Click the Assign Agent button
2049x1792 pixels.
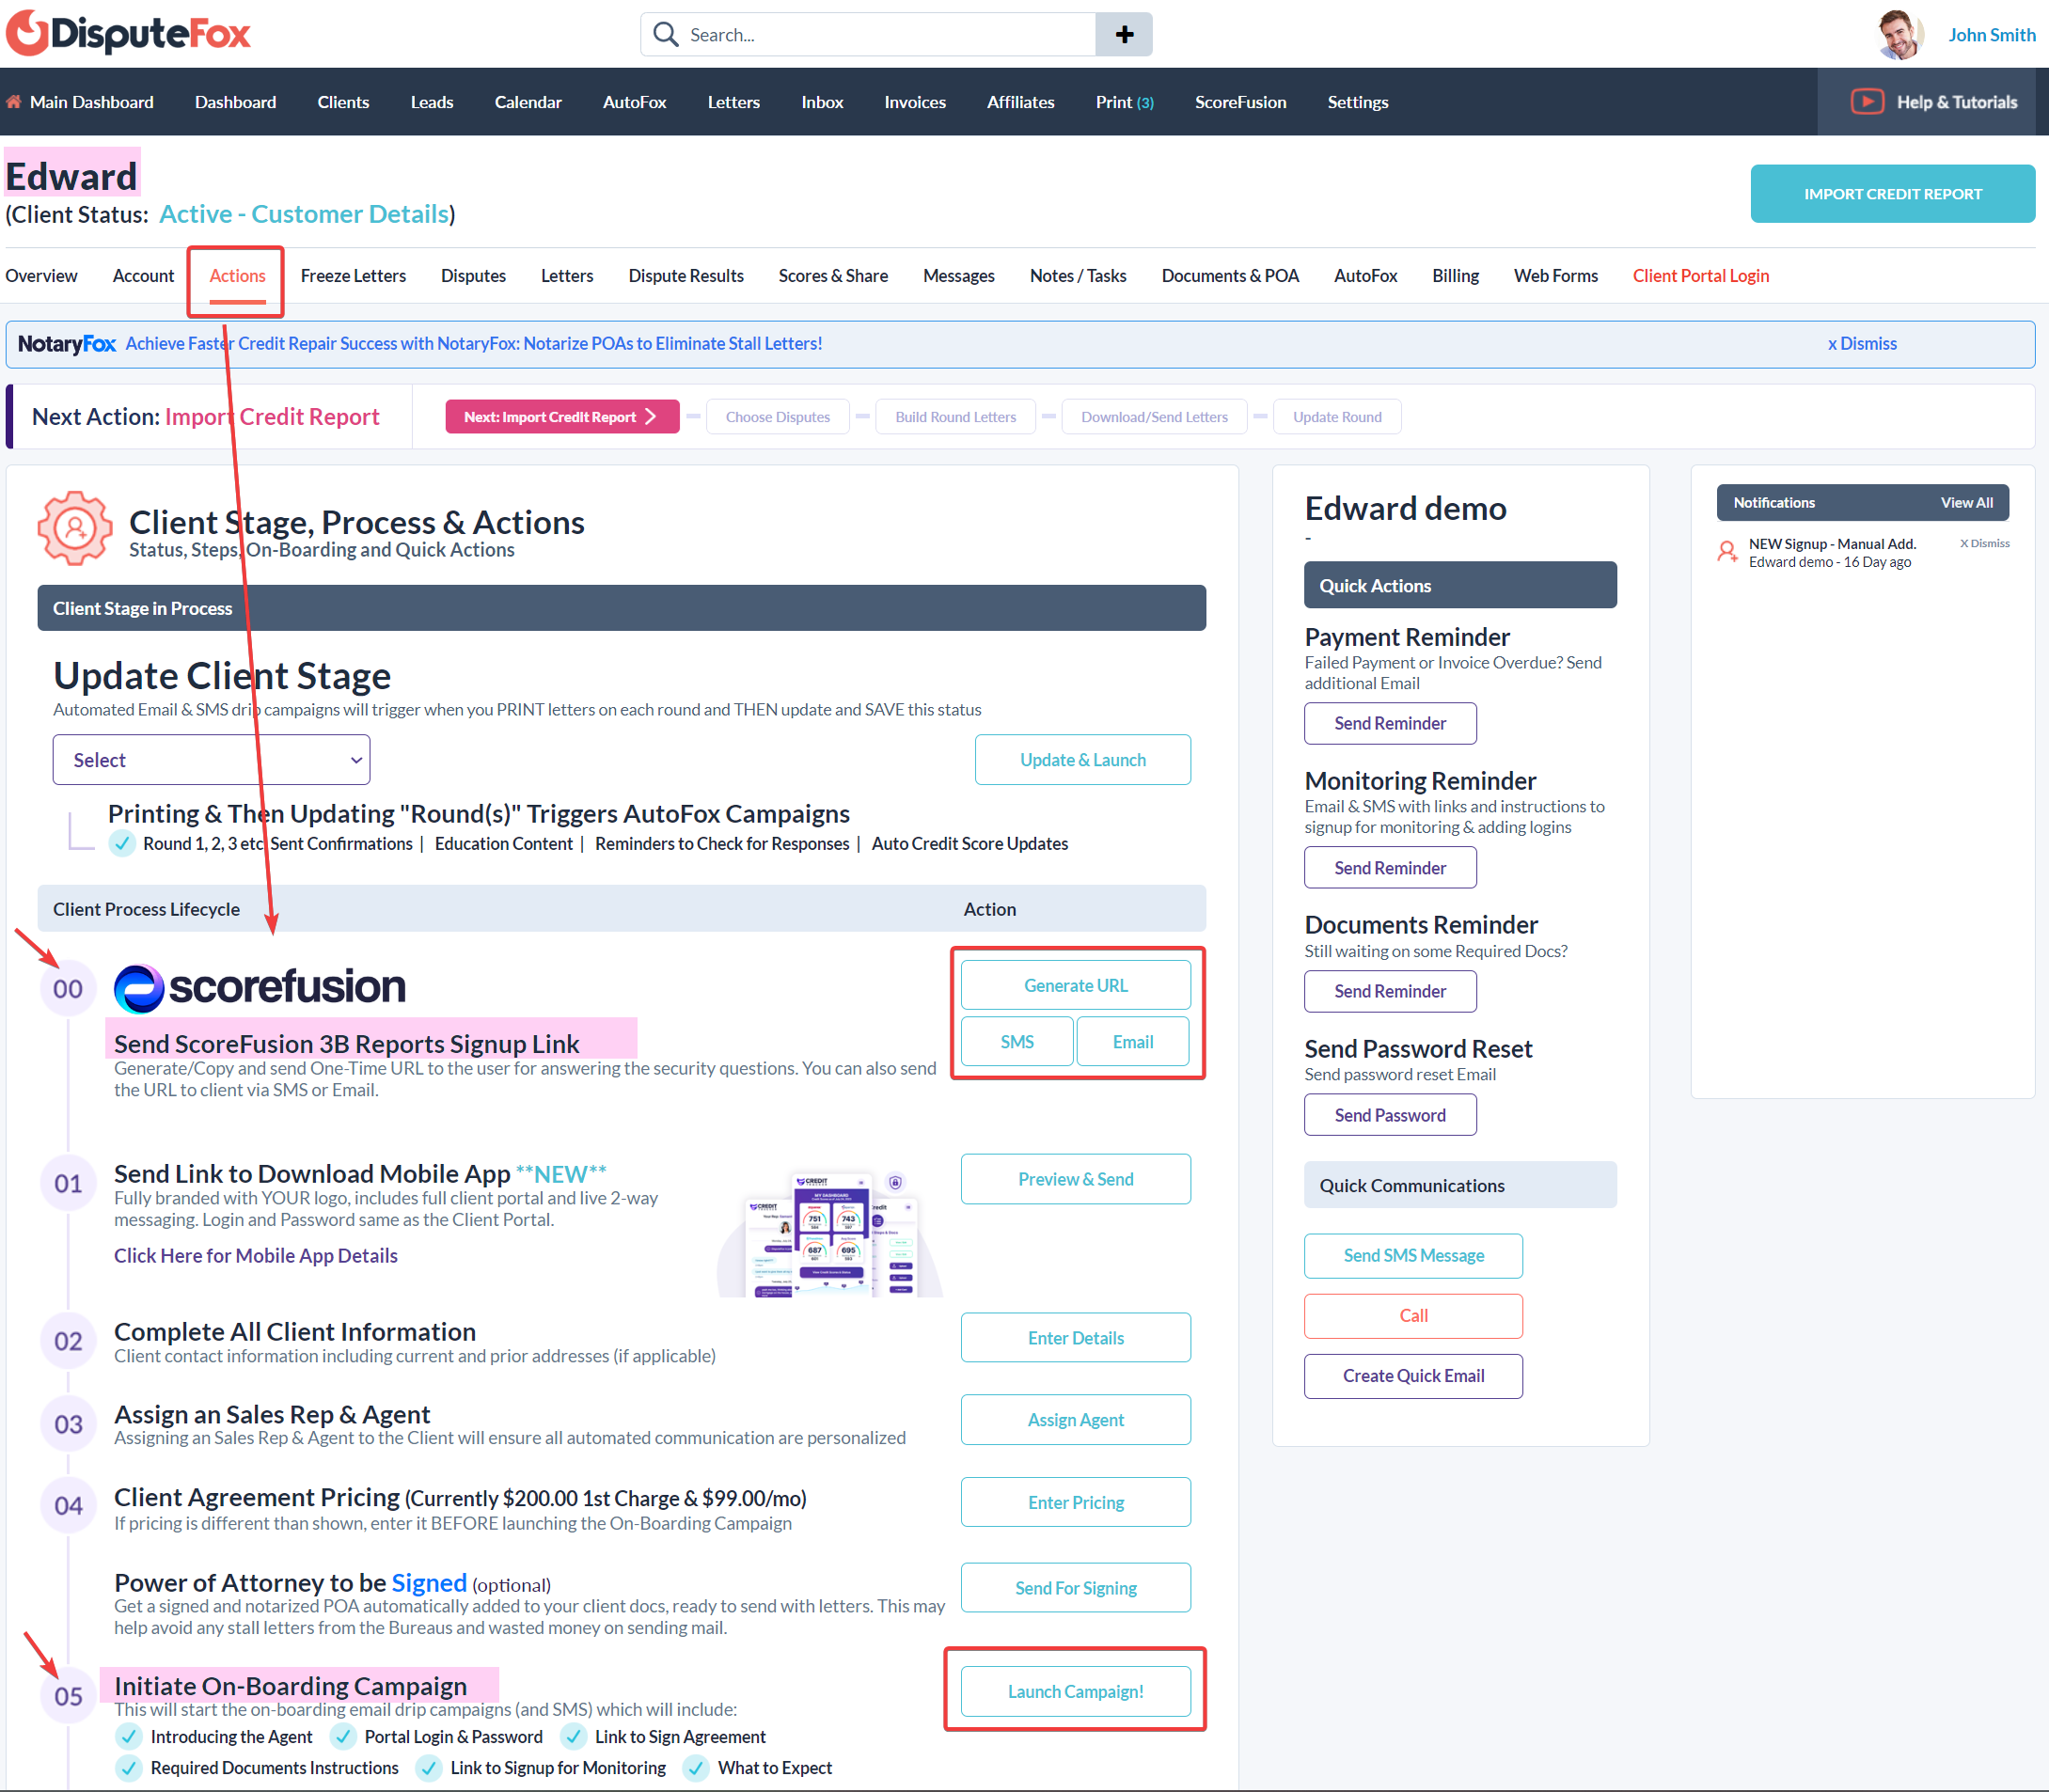coord(1075,1420)
